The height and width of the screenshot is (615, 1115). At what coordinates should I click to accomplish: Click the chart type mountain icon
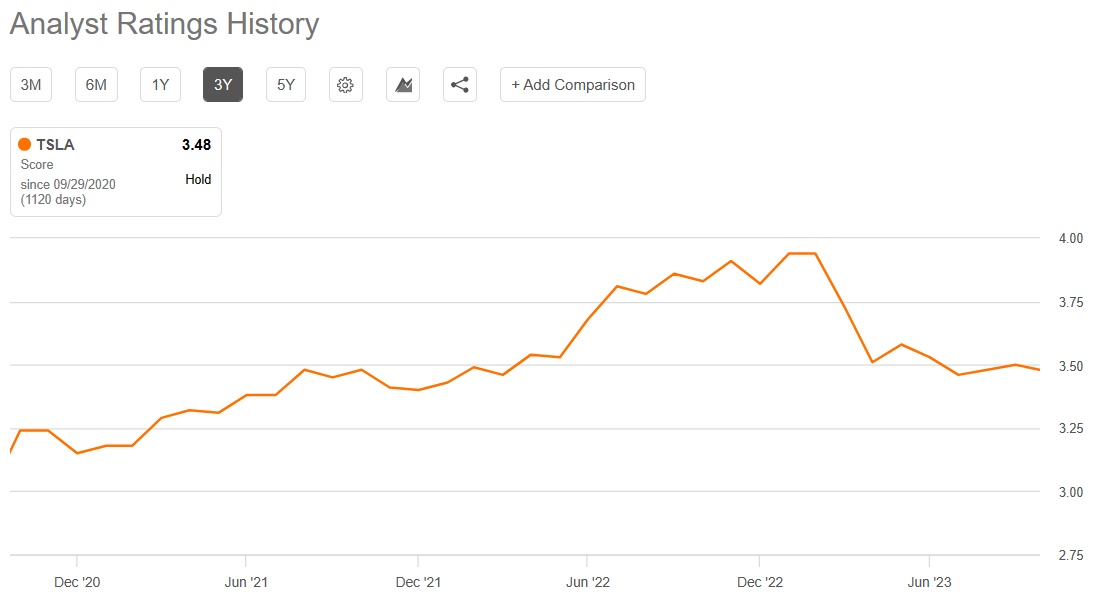[403, 85]
